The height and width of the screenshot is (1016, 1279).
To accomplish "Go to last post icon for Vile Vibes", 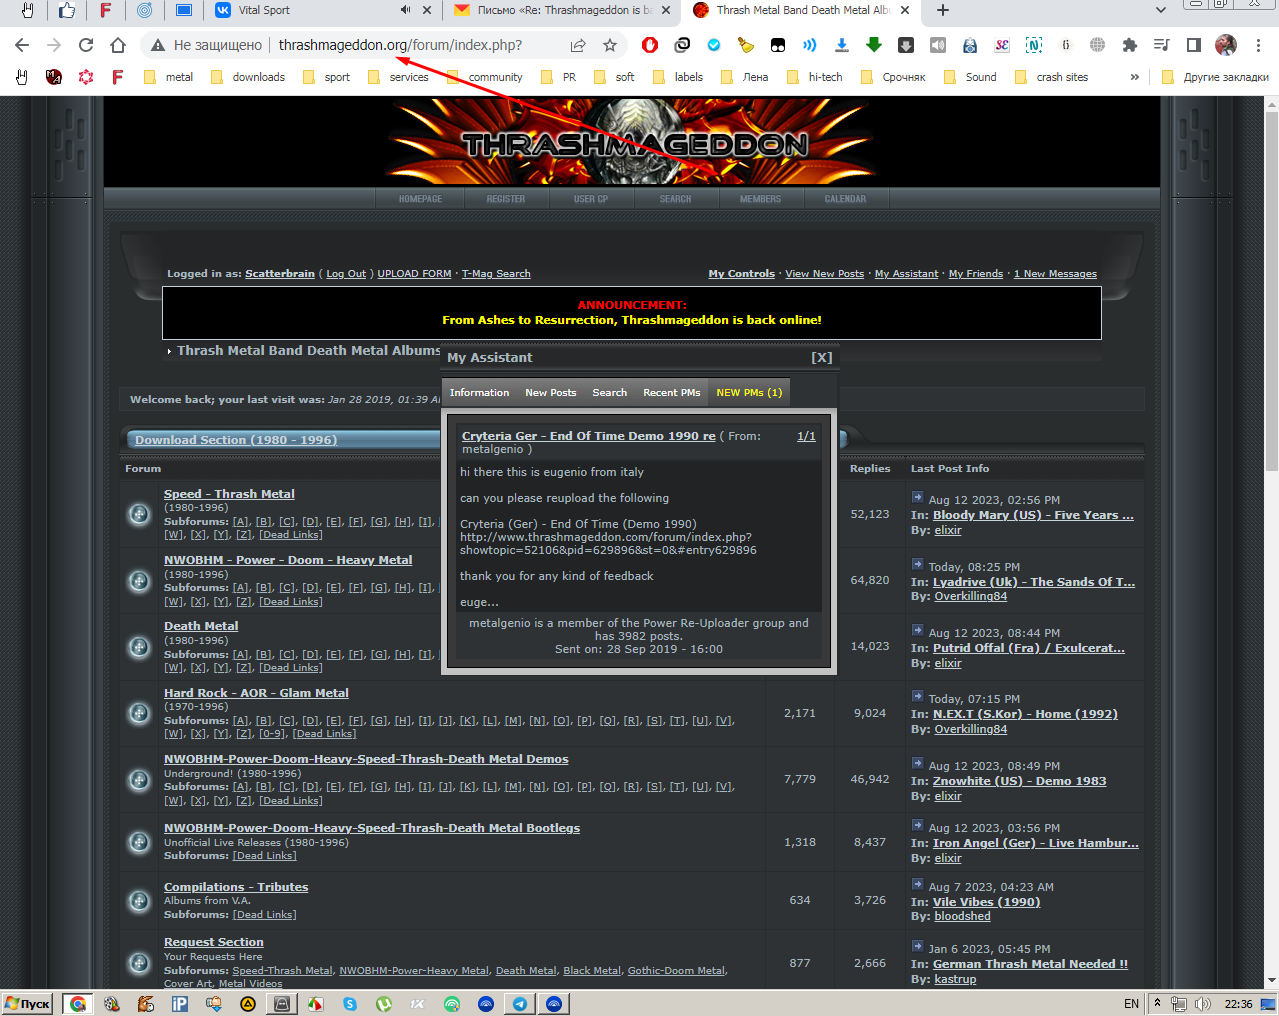I will coord(917,884).
